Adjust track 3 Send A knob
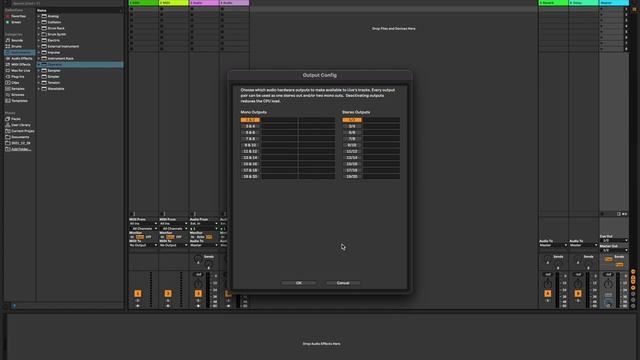The height and width of the screenshot is (360, 640). 198,259
